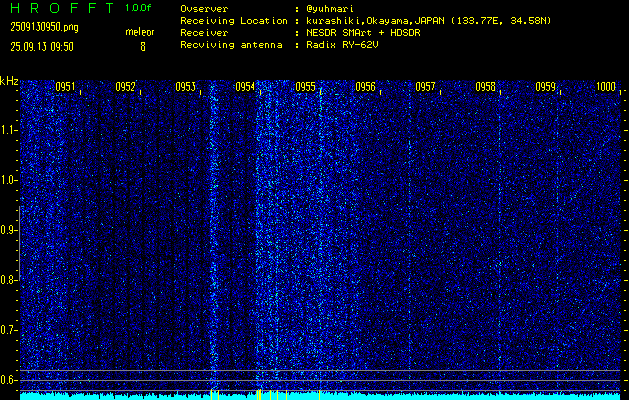This screenshot has height=400, width=629.
Task: Click the HROFFT title text
Action: point(62,8)
